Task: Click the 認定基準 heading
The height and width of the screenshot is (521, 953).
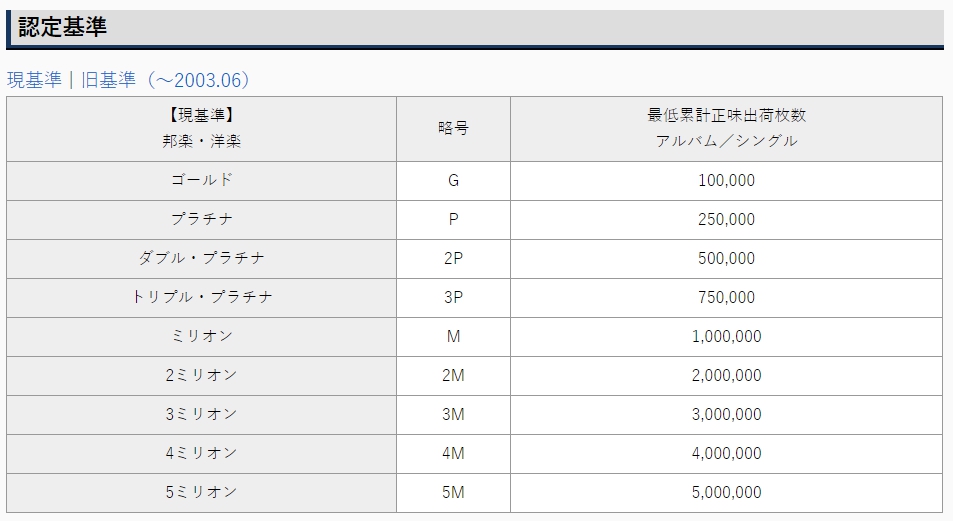Action: coord(63,27)
